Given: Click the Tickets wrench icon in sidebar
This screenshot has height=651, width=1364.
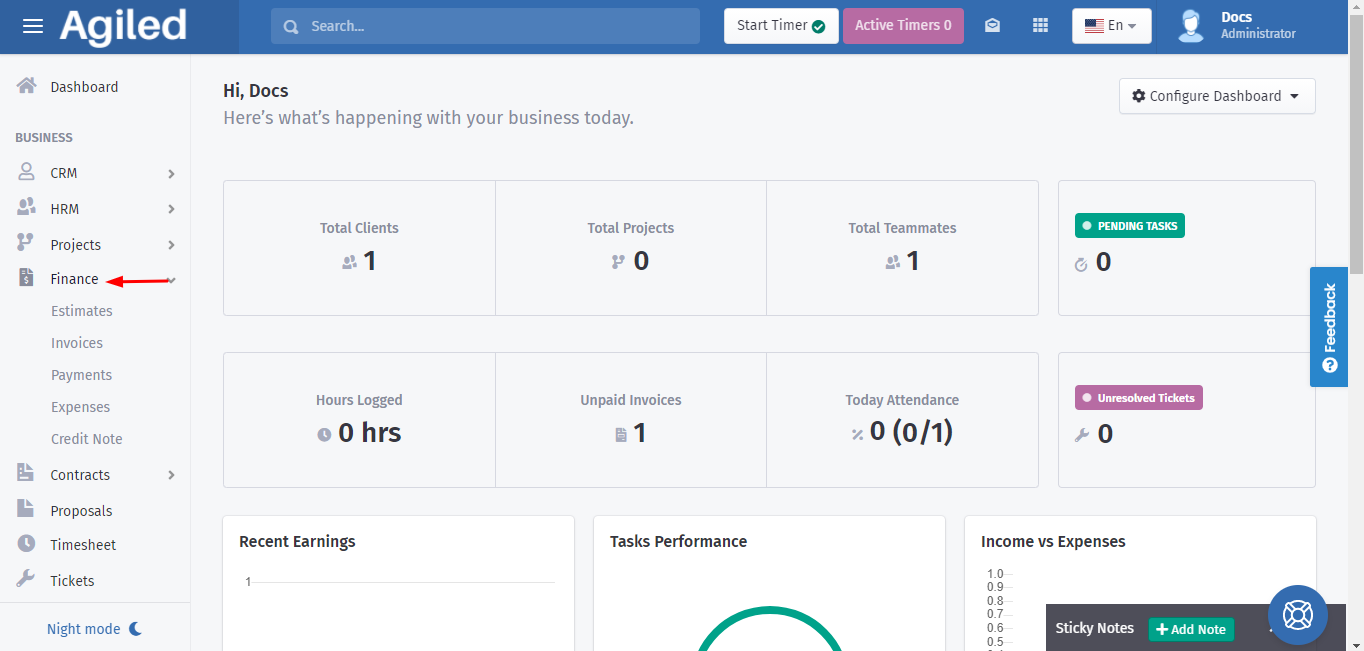Looking at the screenshot, I should pos(27,580).
